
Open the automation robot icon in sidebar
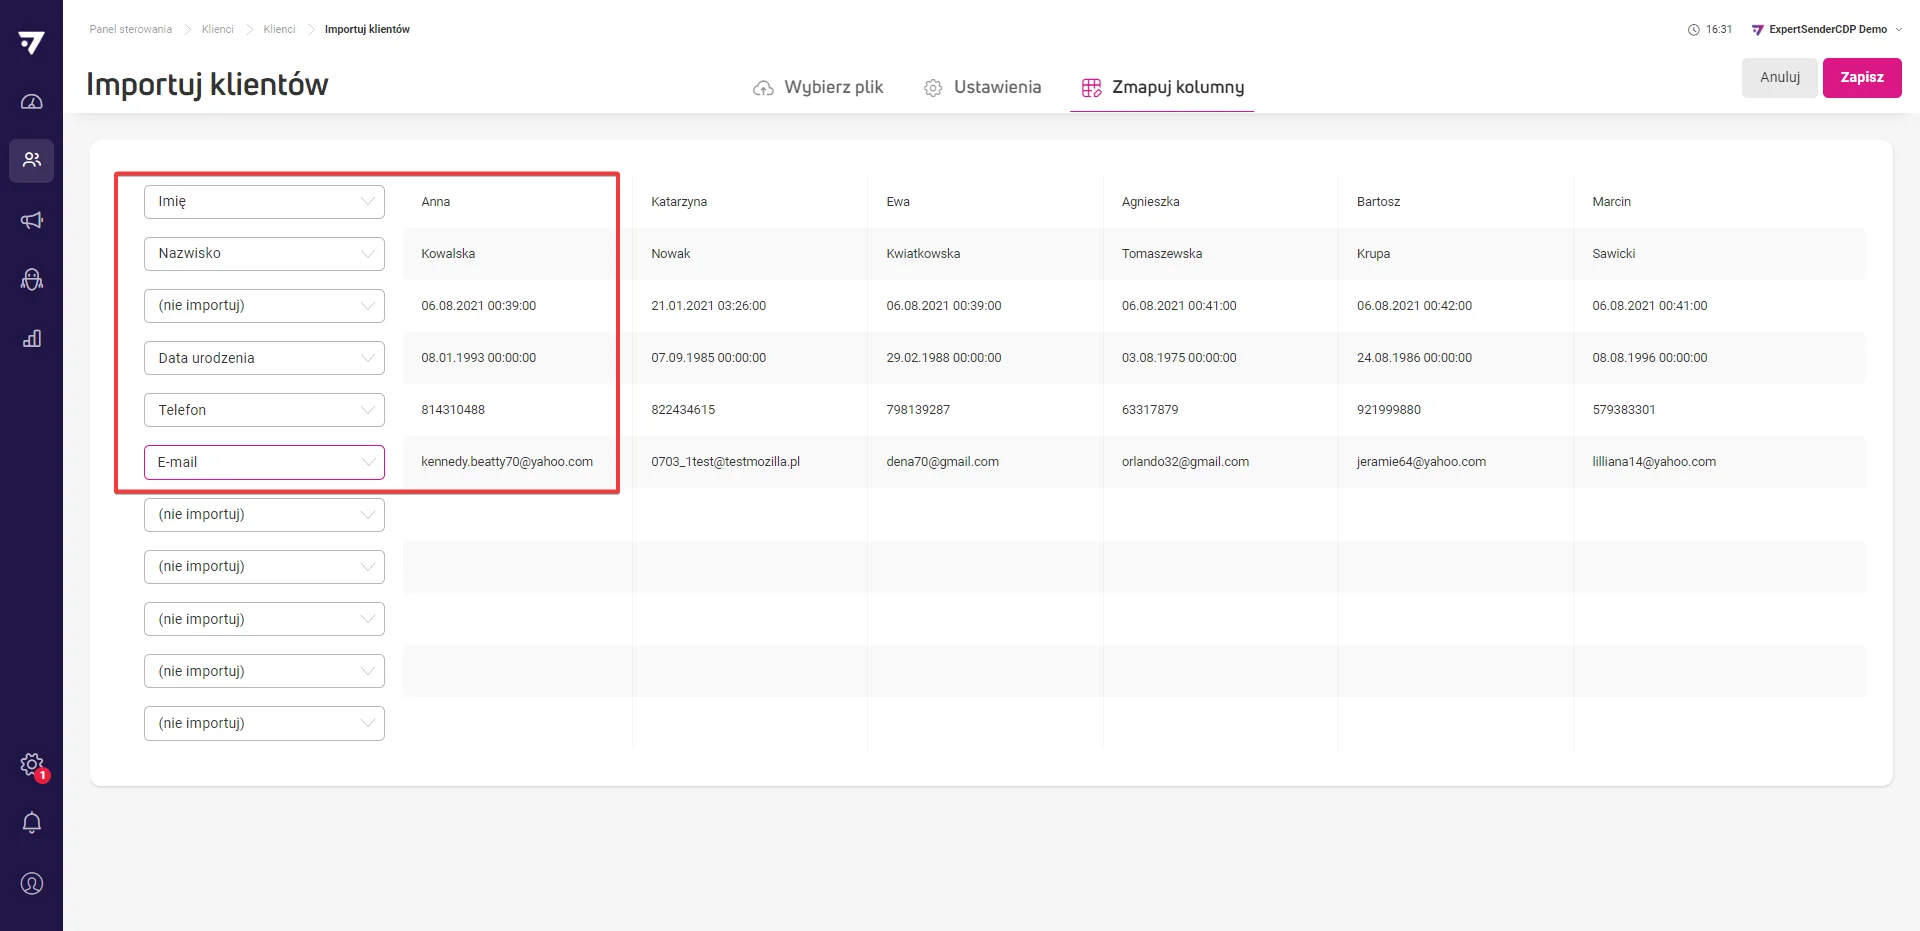(x=32, y=279)
